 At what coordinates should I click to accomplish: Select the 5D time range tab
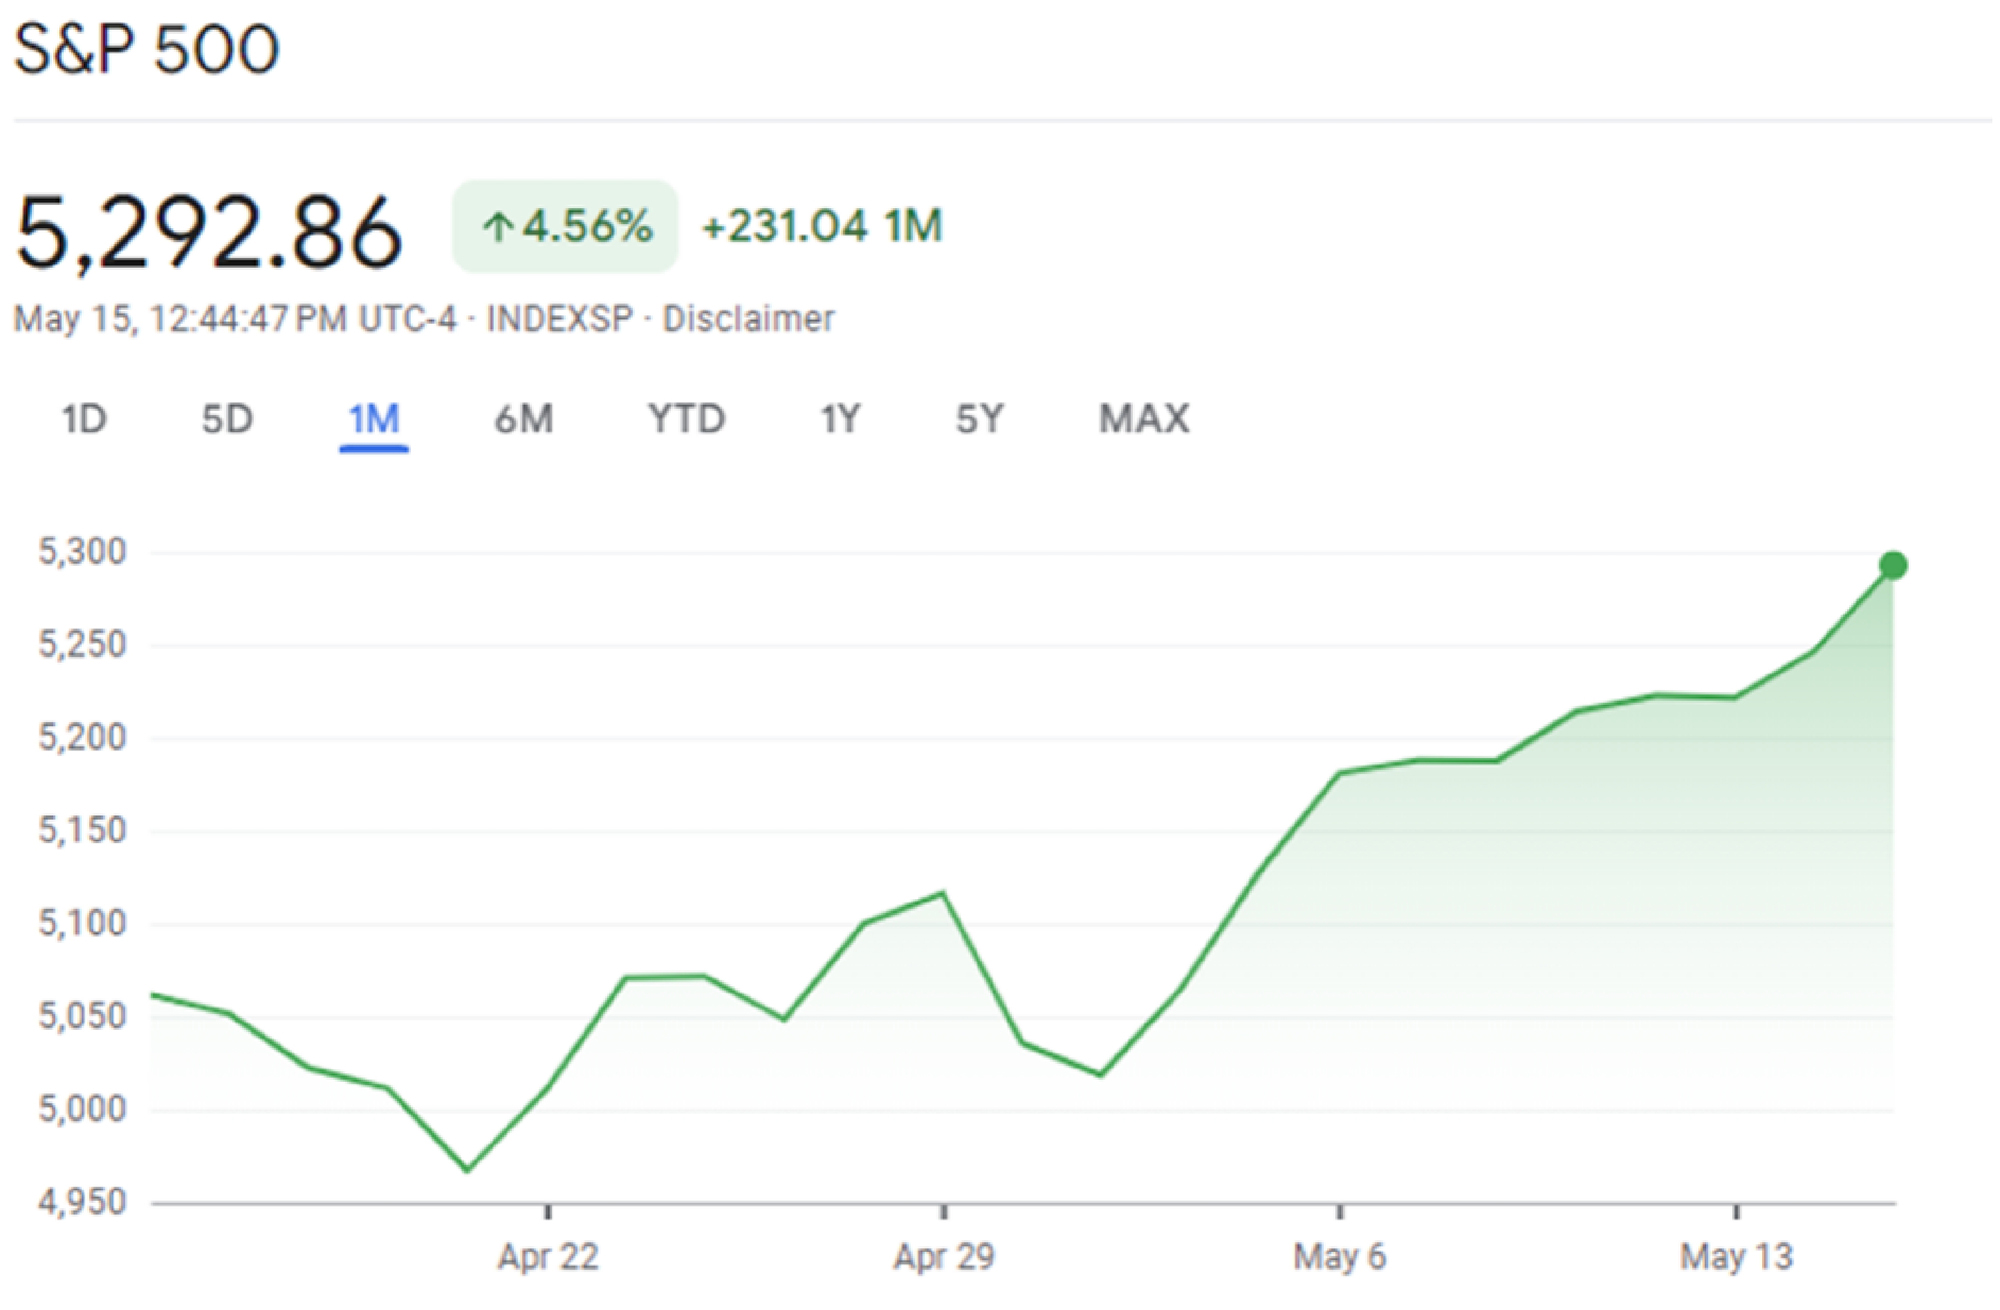[x=227, y=419]
